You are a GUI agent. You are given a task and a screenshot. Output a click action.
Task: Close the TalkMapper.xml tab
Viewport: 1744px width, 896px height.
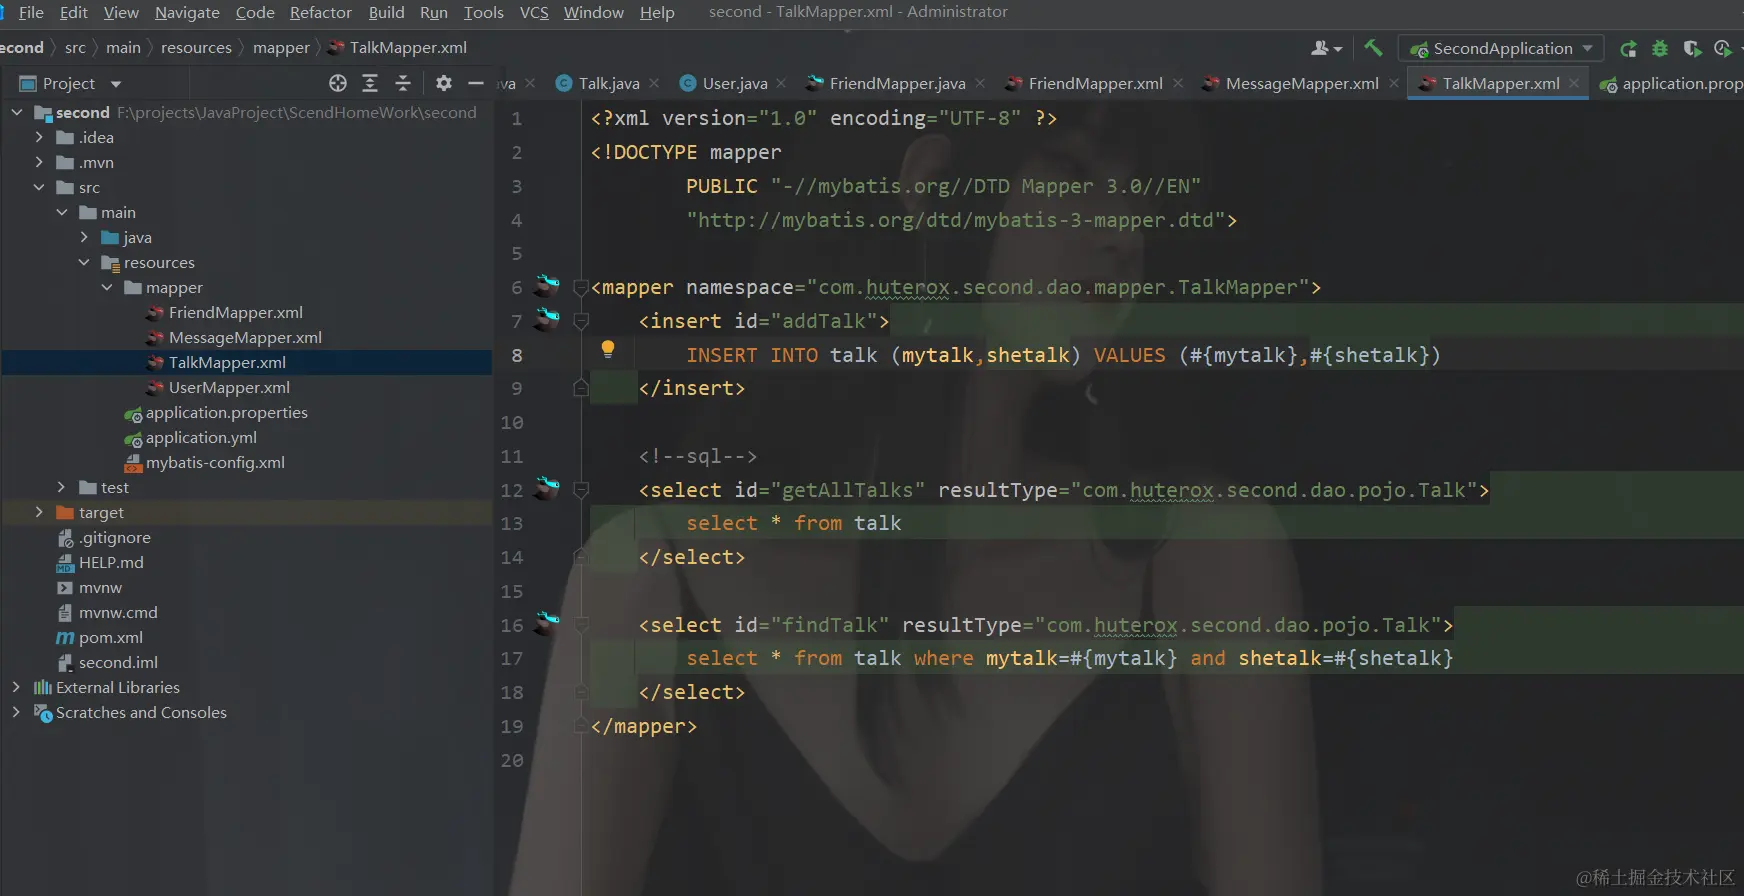click(1574, 83)
